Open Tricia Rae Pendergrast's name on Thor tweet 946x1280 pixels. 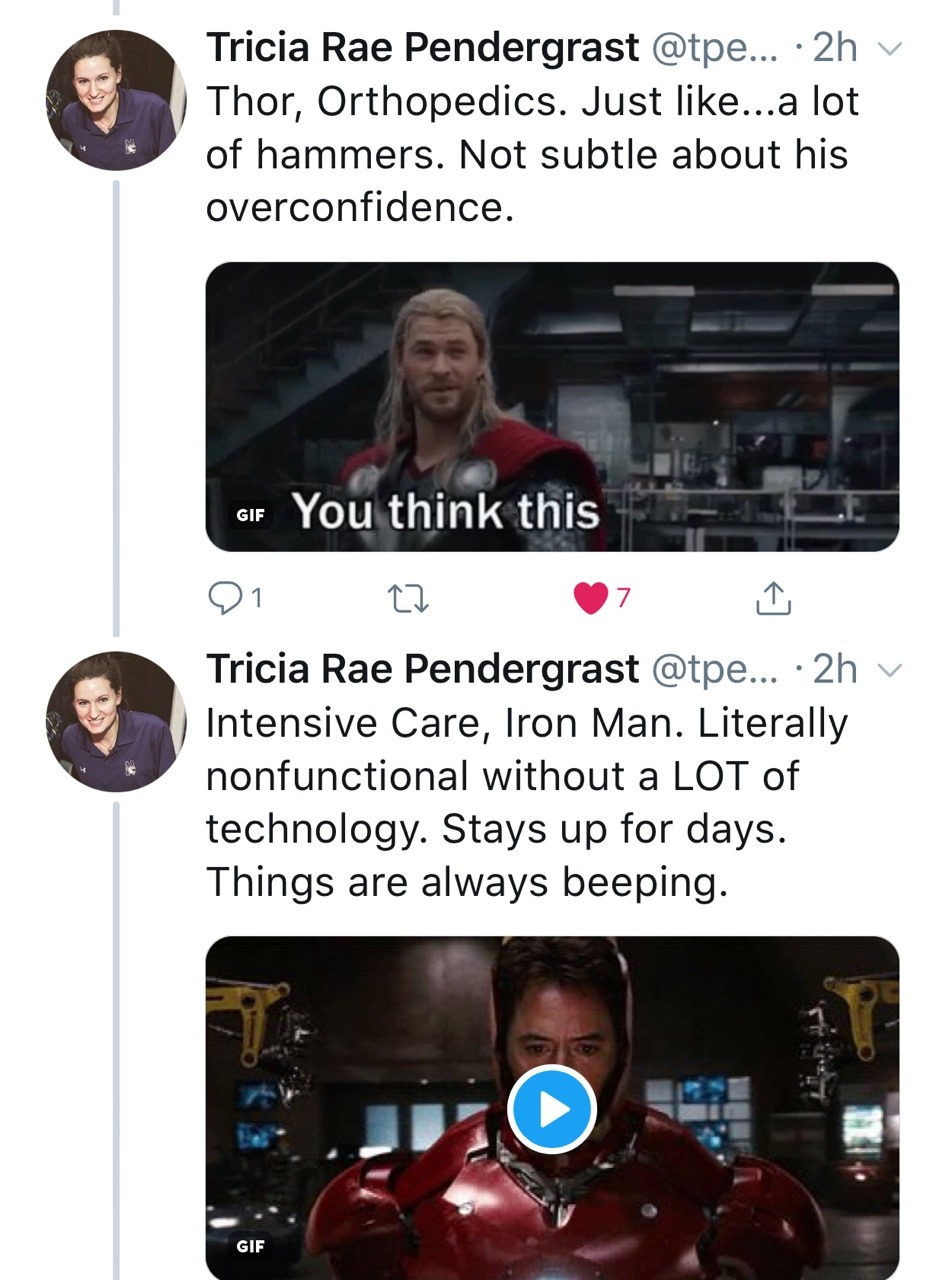pos(422,47)
